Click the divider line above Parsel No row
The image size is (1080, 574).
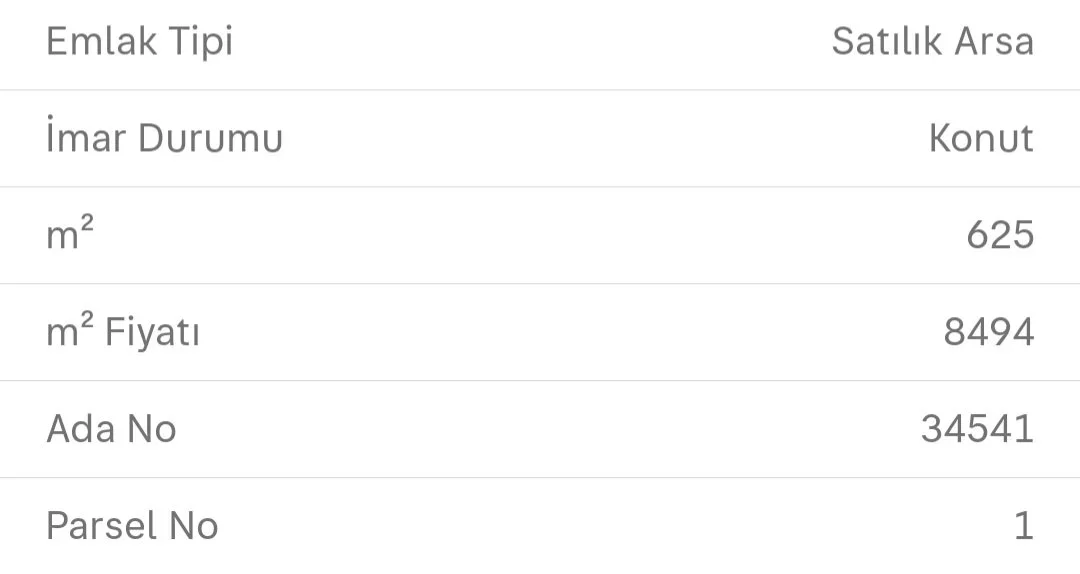(x=540, y=477)
